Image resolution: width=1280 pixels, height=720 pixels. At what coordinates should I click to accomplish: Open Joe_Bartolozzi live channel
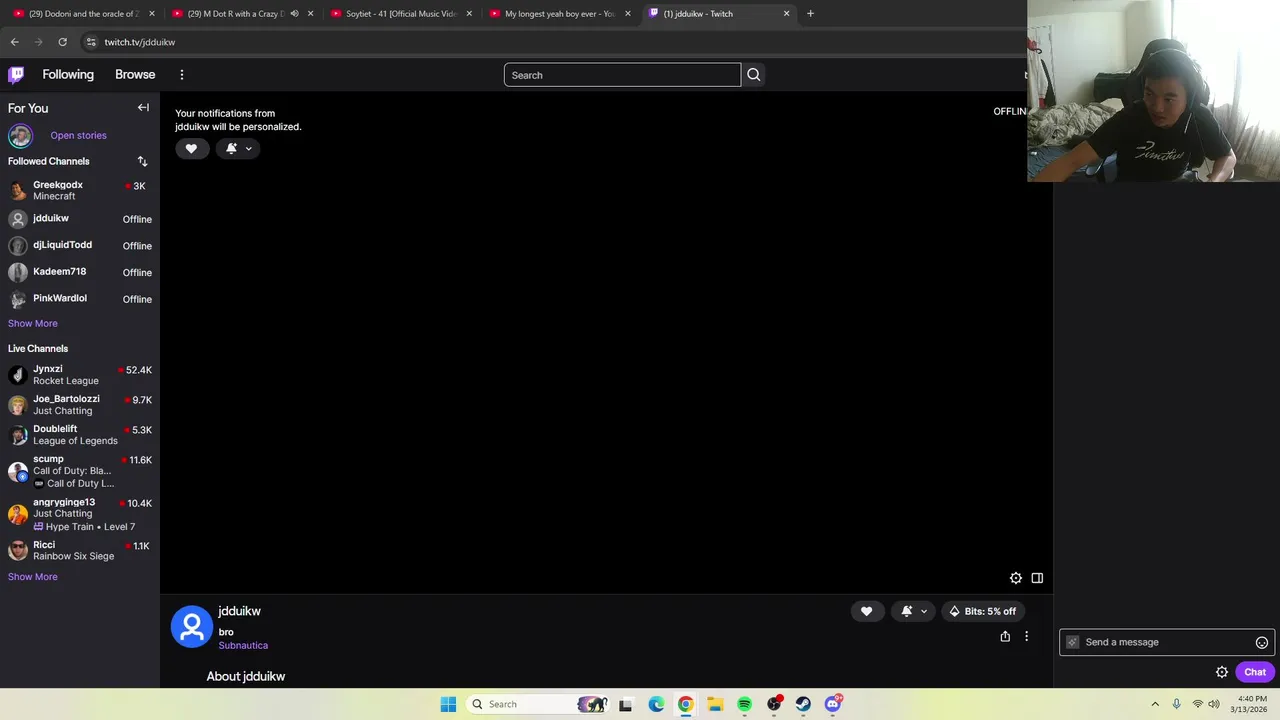[80, 405]
